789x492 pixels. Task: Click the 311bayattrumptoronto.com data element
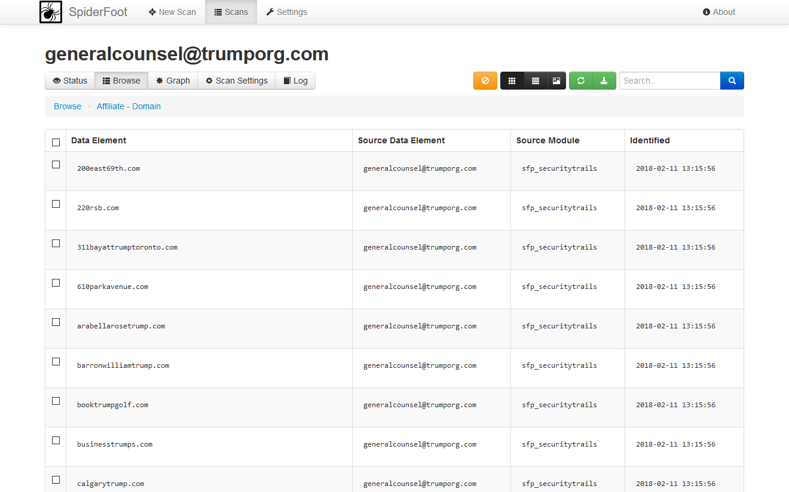[x=127, y=248]
